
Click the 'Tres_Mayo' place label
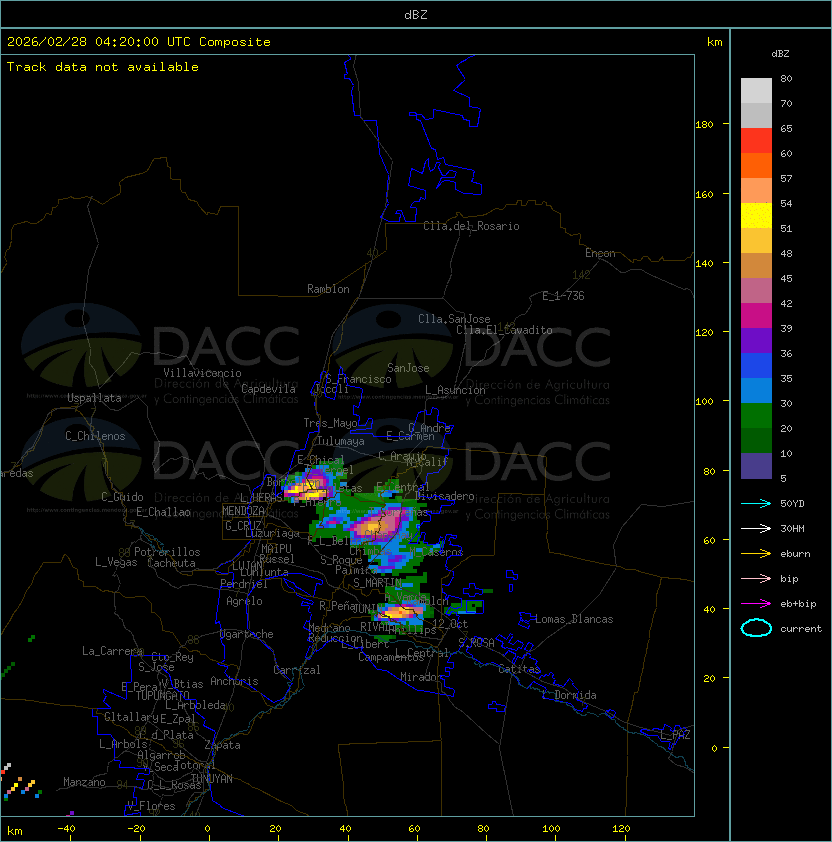pos(330,423)
